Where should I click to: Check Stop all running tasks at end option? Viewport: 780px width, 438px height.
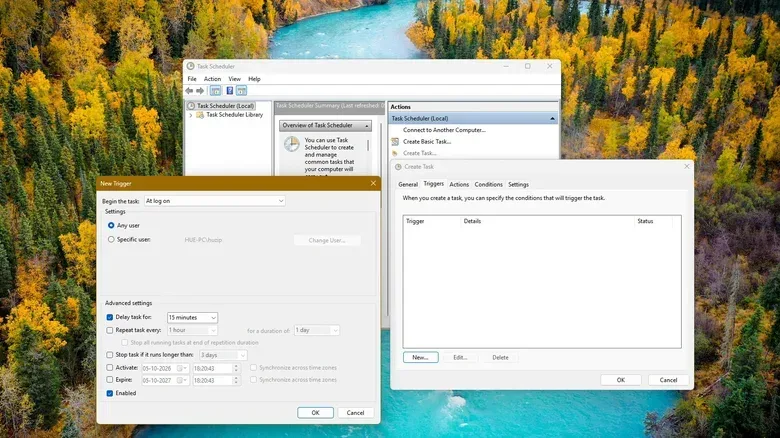pos(124,342)
